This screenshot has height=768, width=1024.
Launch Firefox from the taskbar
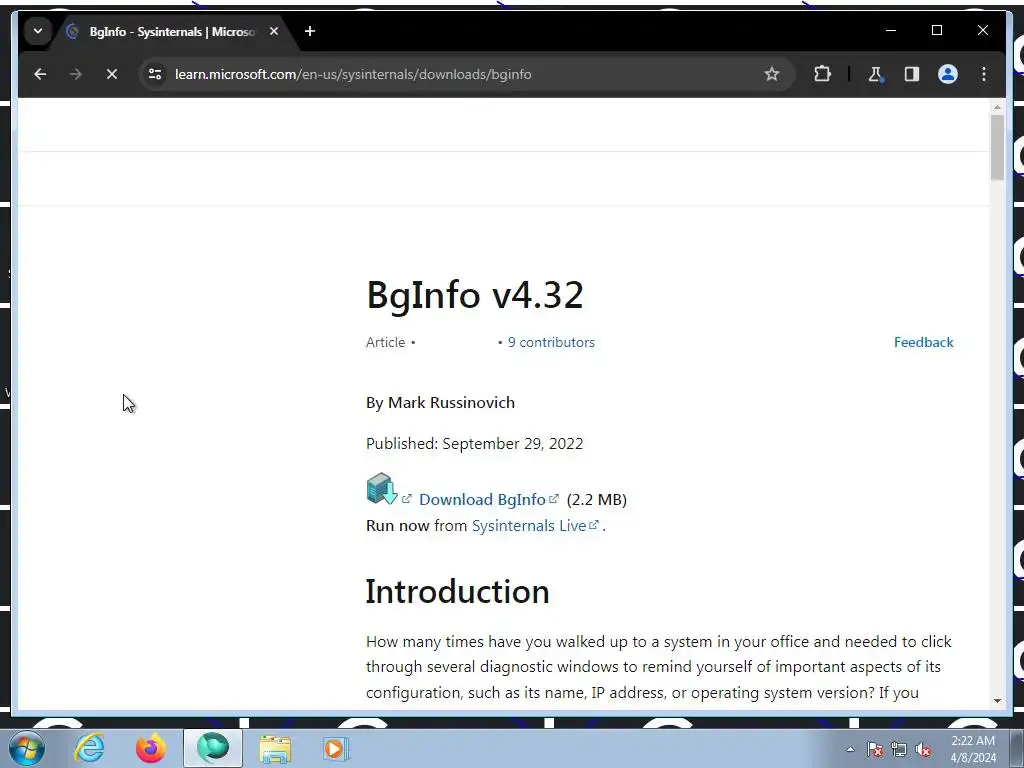(151, 748)
